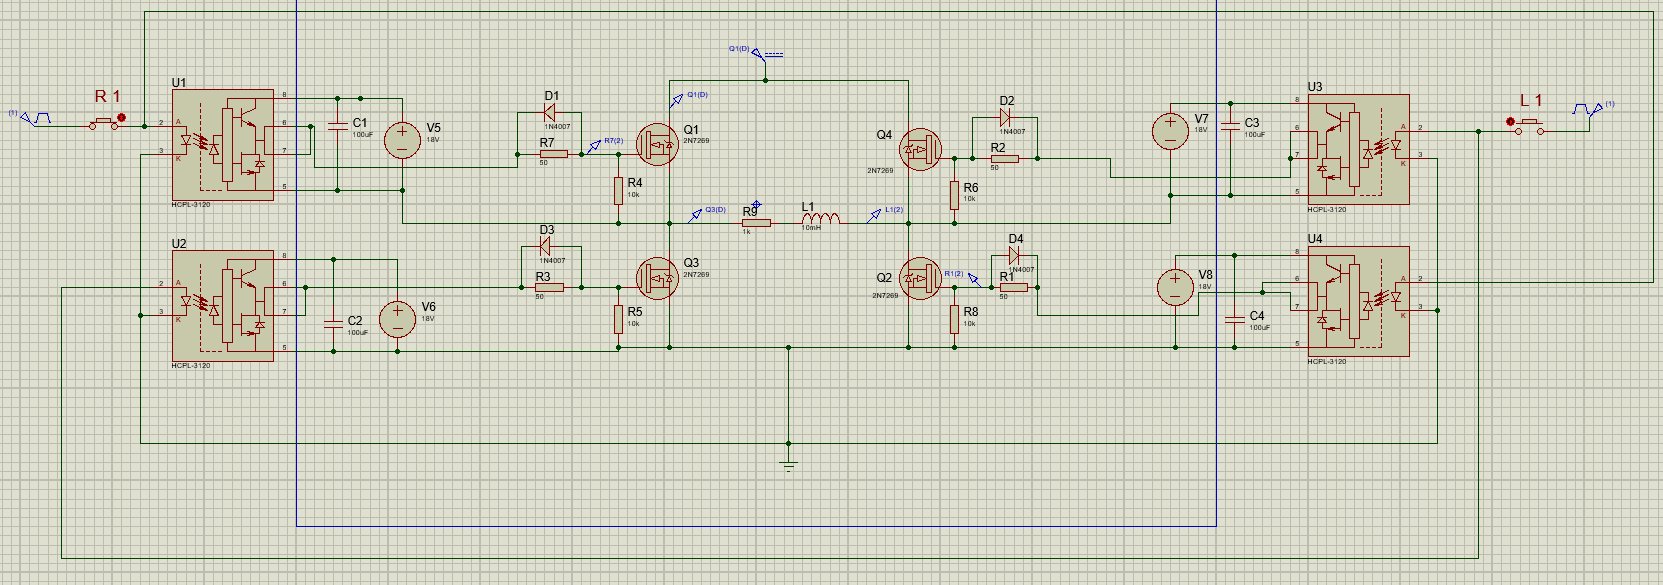Screen dimensions: 1663x585
Task: Select resistor R9 1k
Action: (x=756, y=223)
